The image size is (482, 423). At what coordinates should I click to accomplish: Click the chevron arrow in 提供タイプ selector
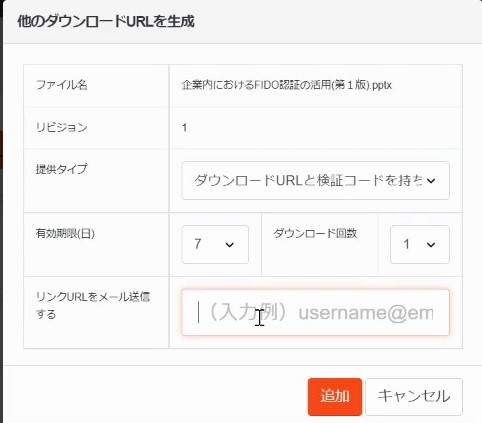point(431,181)
